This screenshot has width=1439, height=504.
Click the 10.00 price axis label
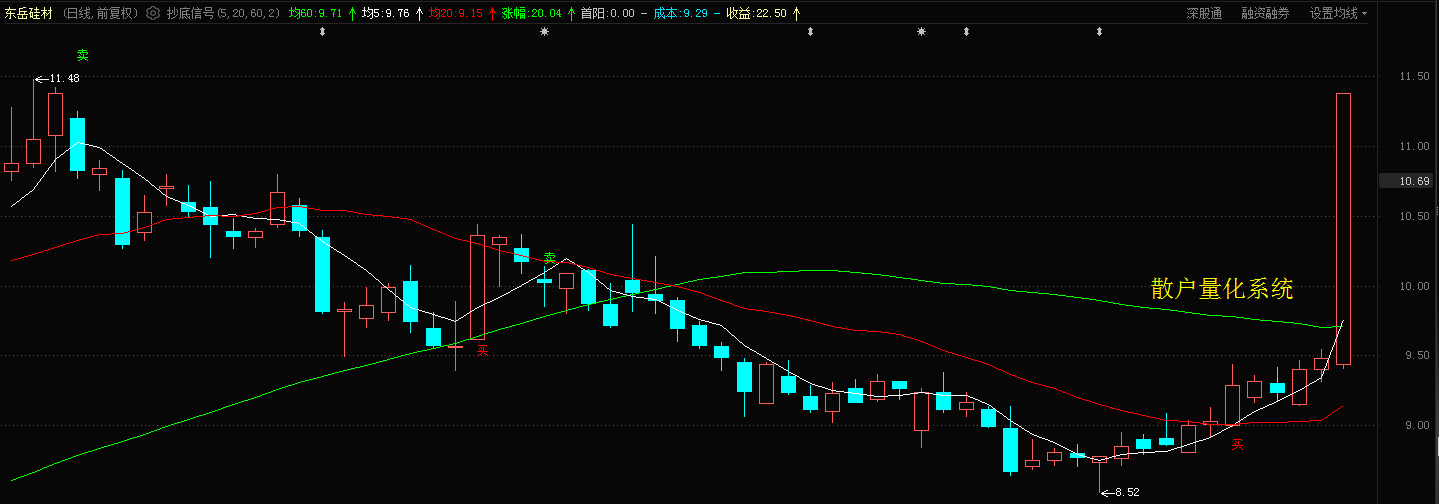coord(1414,287)
